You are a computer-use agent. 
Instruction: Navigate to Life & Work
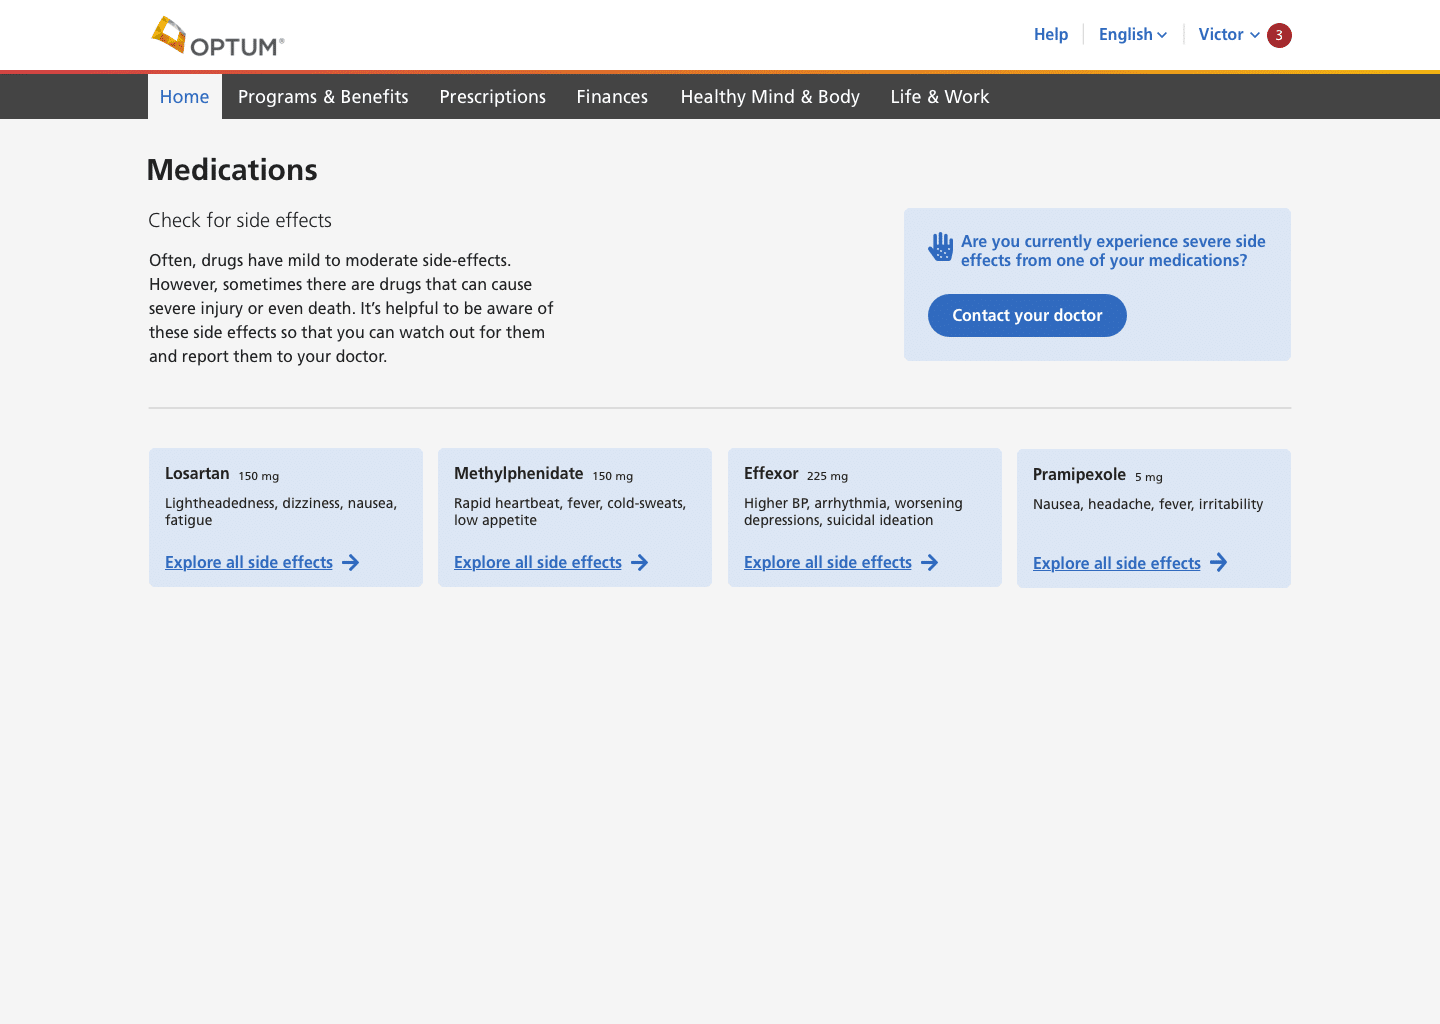pyautogui.click(x=939, y=97)
